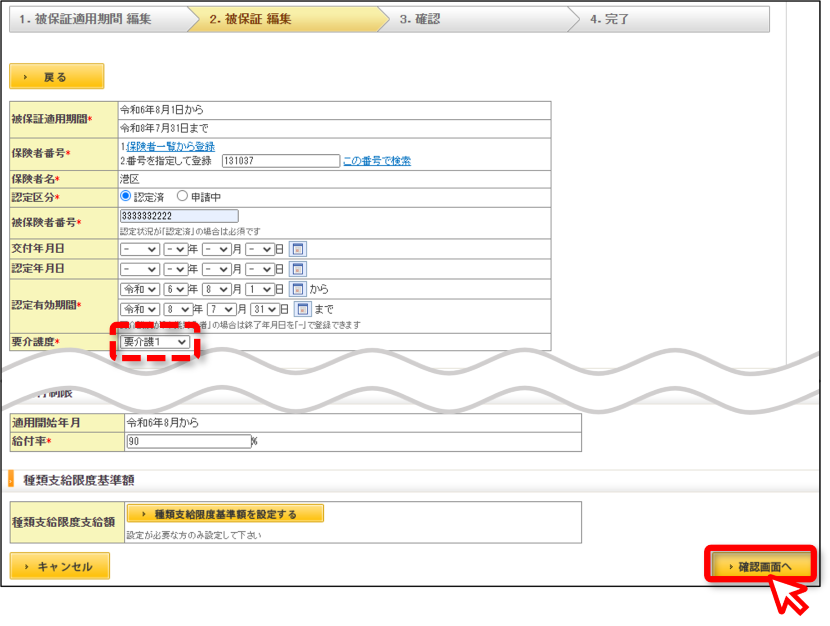Expand the 要介護度 dropdown showing 要介護1
Image resolution: width=830 pixels, height=626 pixels.
tap(155, 342)
